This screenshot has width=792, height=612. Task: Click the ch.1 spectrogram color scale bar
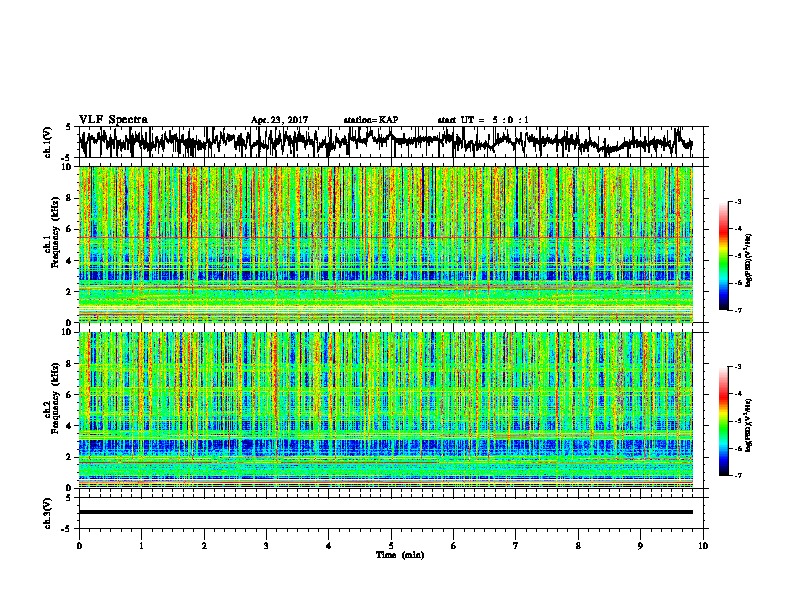pyautogui.click(x=723, y=255)
